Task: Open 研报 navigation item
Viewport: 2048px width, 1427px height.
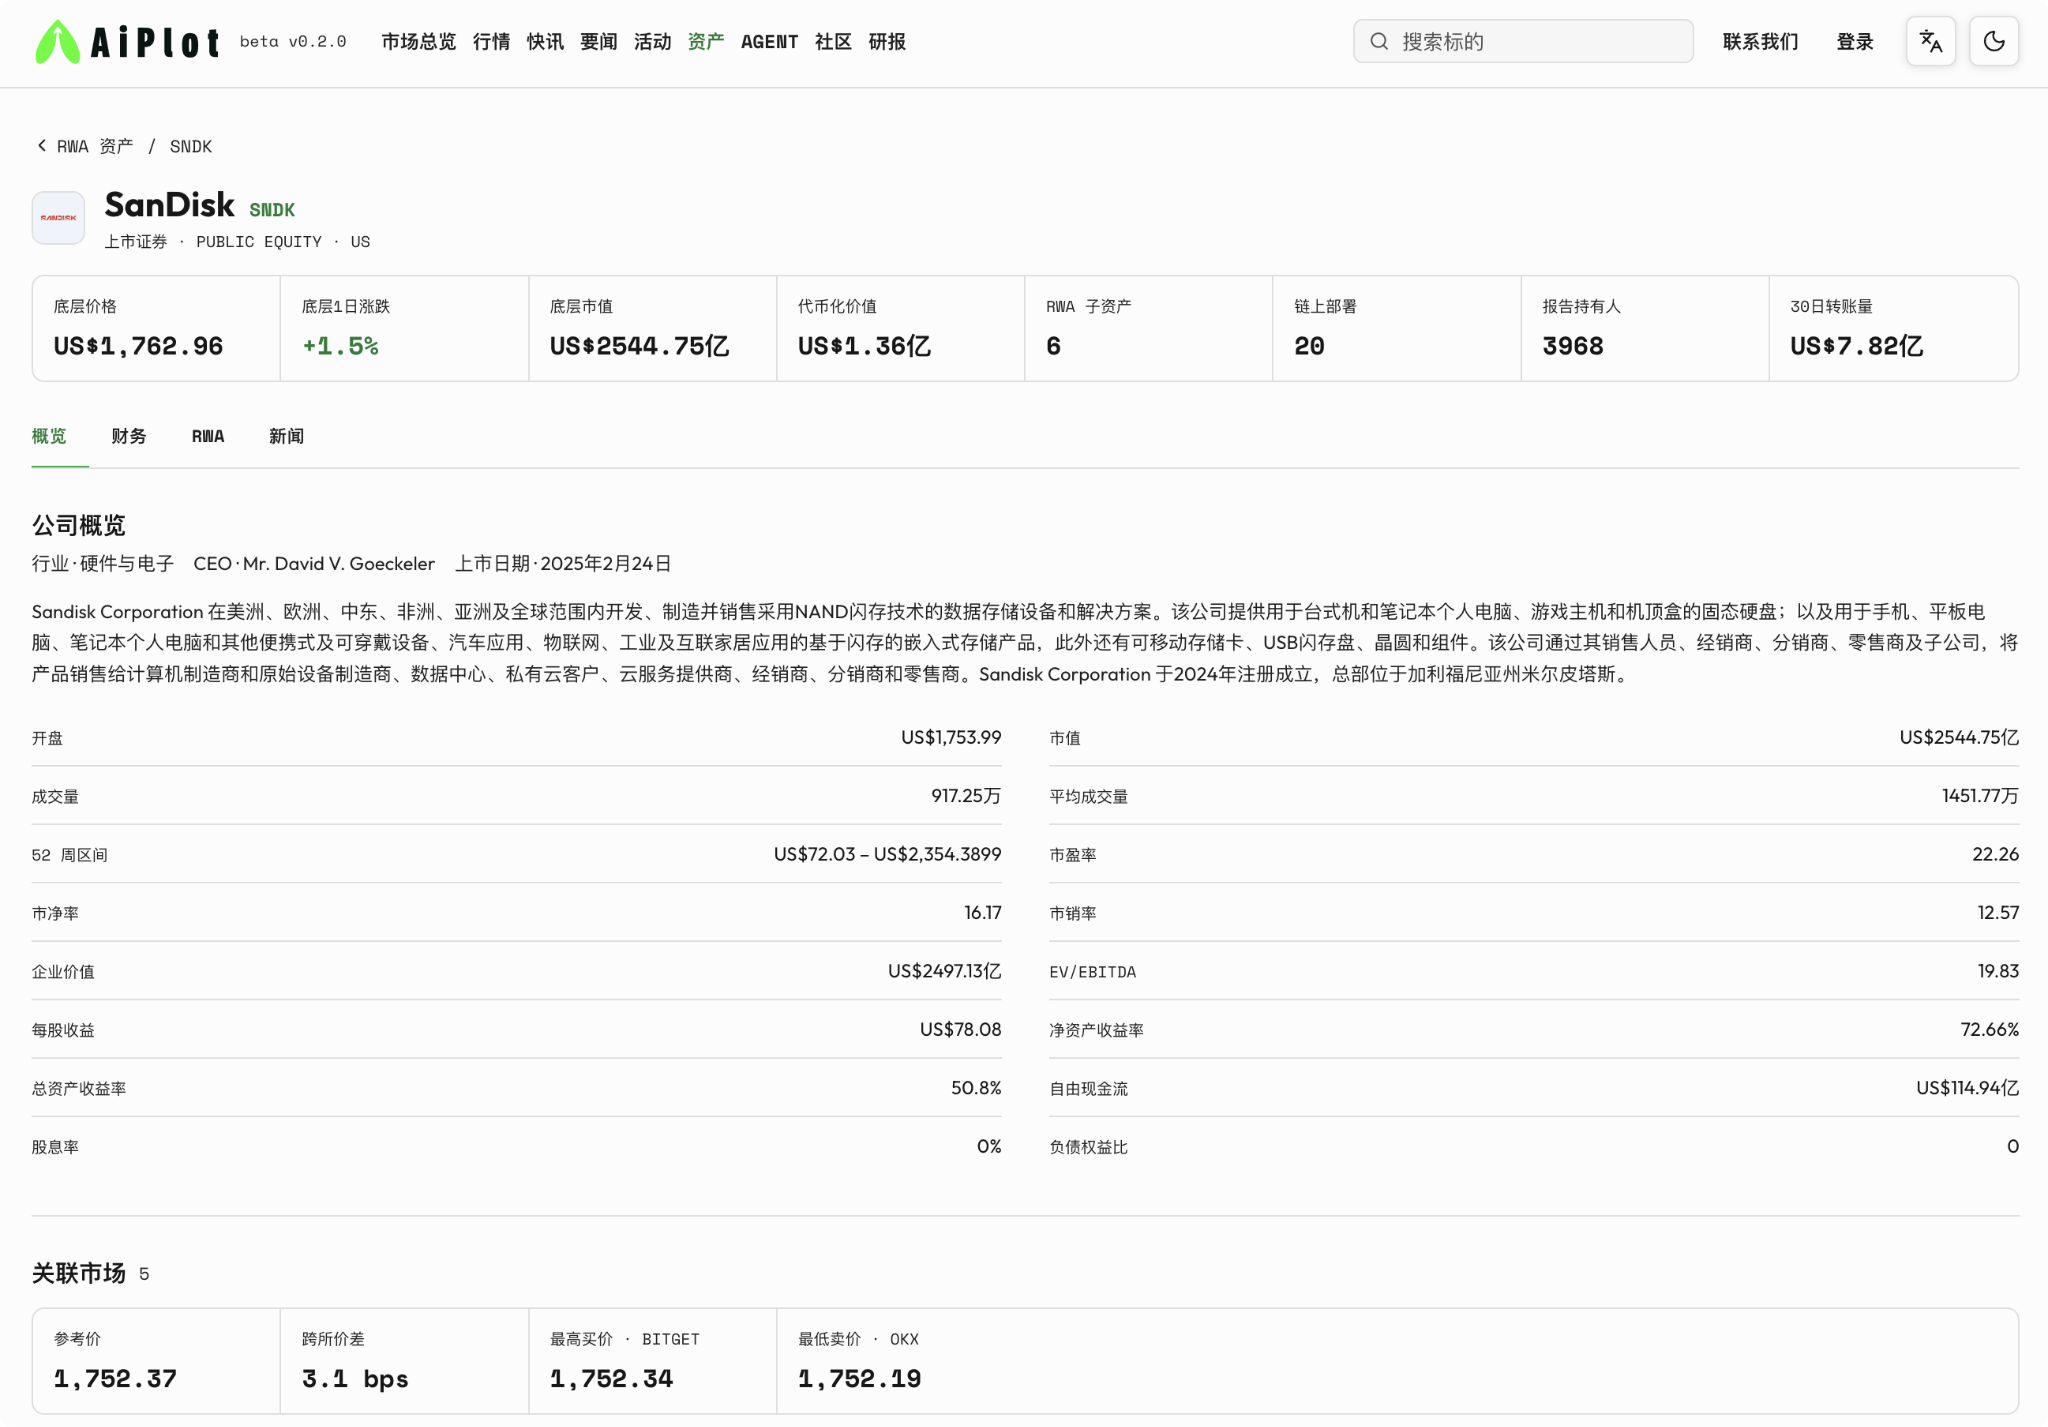Action: [x=887, y=42]
